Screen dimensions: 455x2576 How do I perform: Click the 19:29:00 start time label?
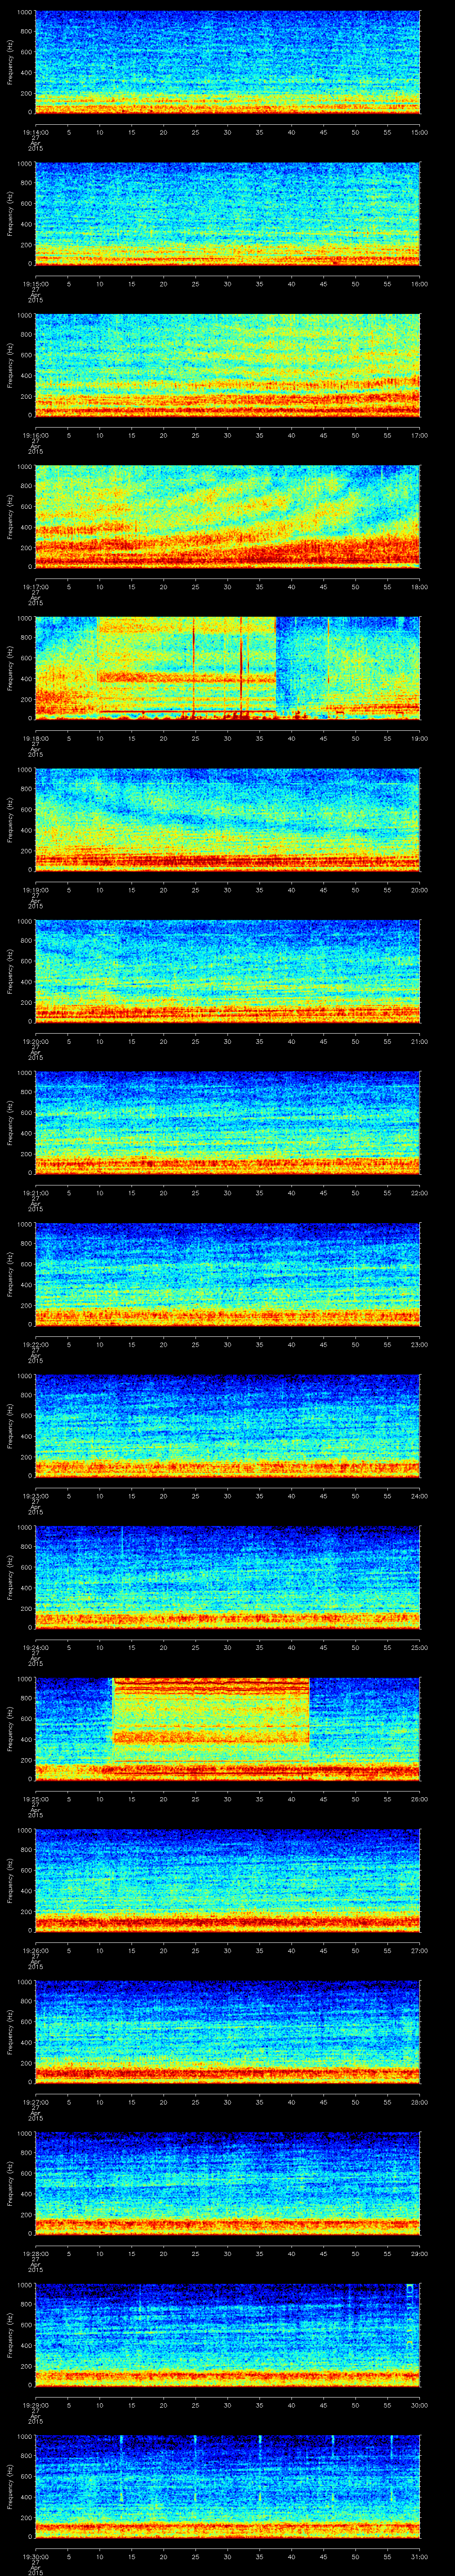(x=35, y=2405)
